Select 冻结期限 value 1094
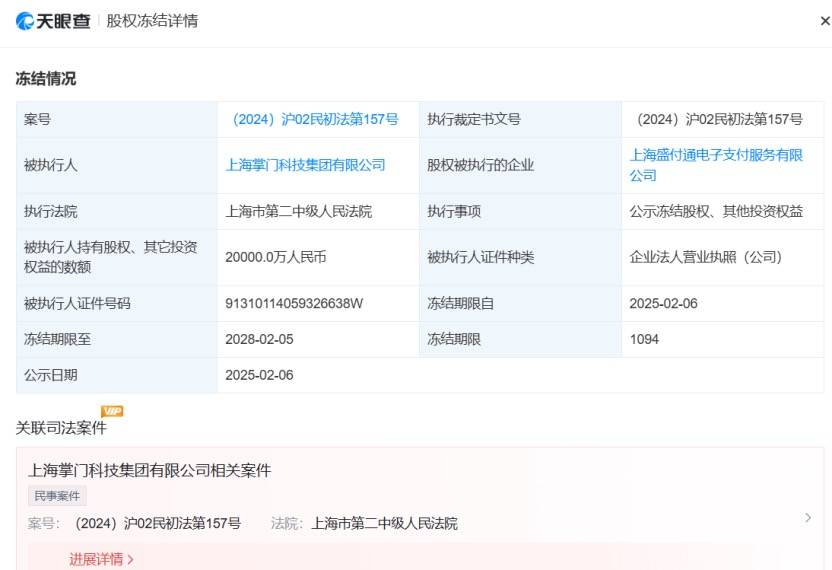The image size is (832, 570). (x=644, y=339)
